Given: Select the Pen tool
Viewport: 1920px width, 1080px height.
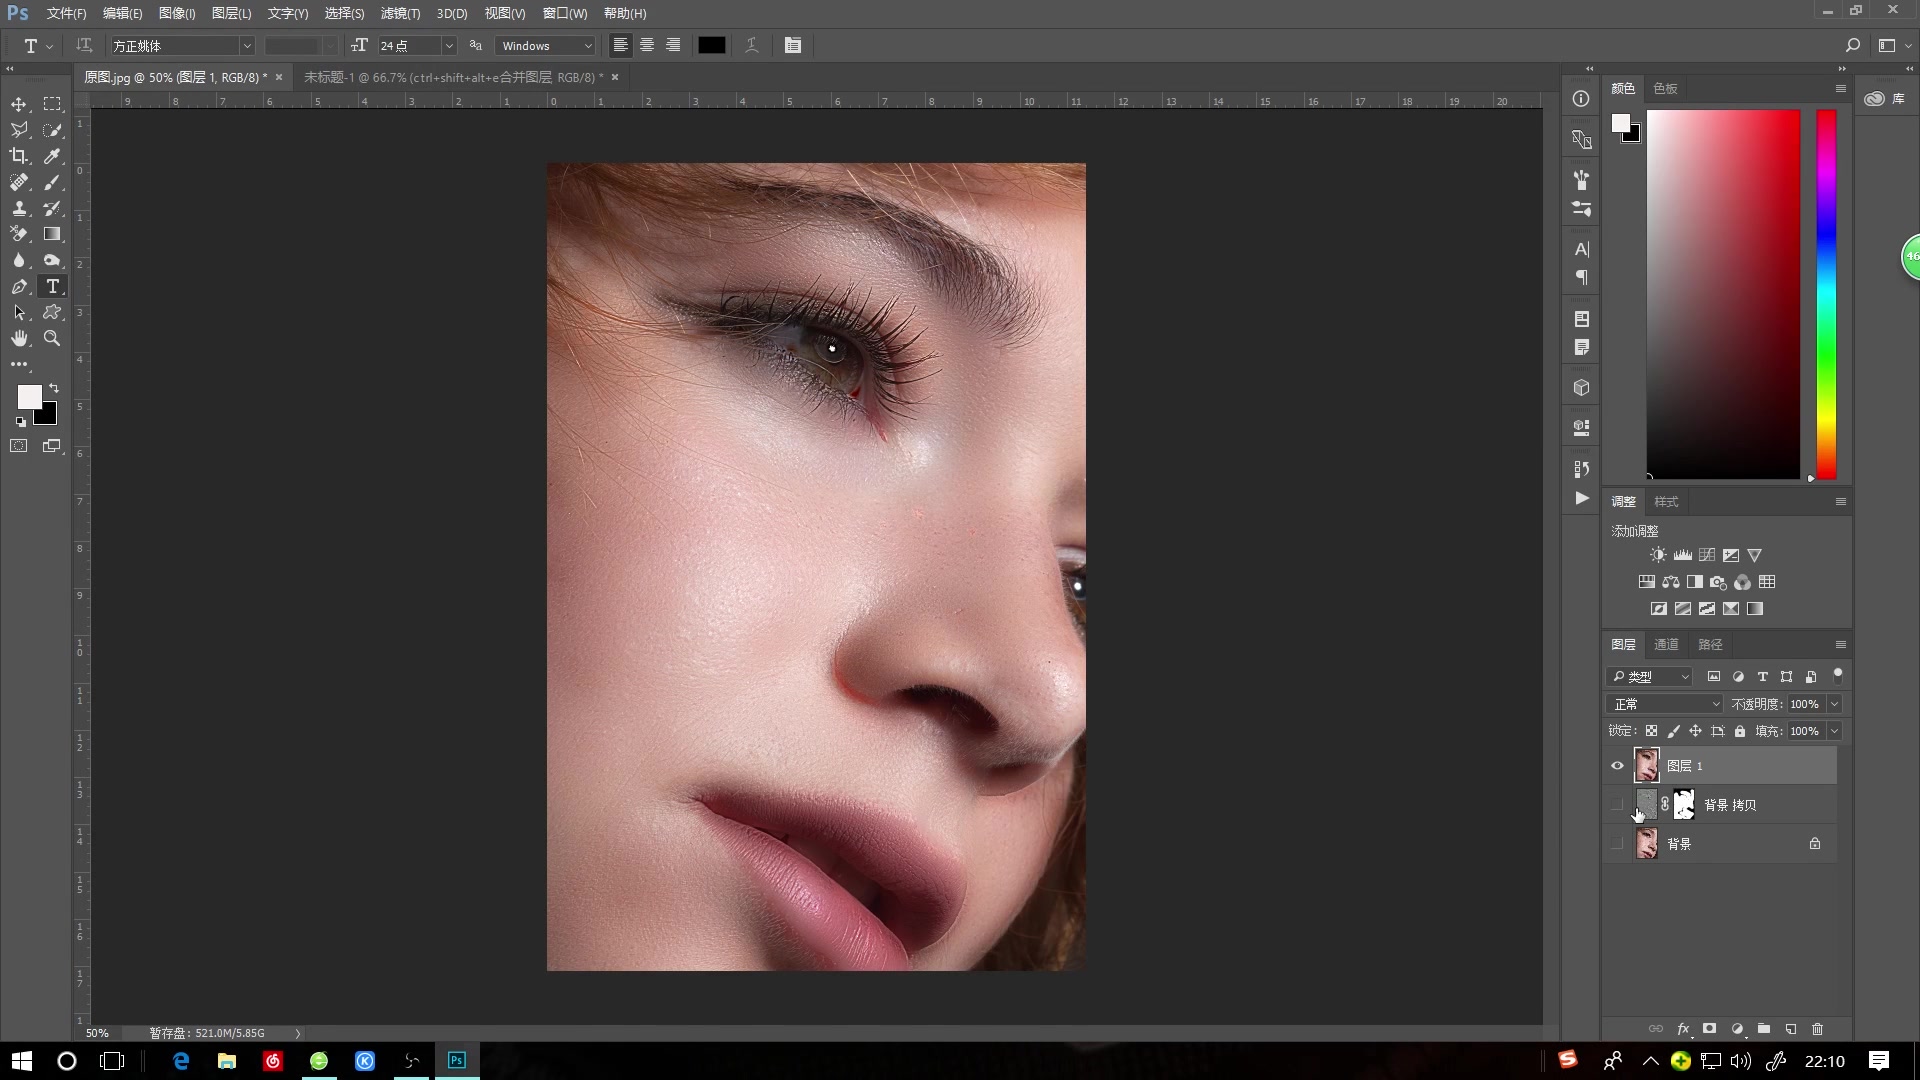Looking at the screenshot, I should (x=19, y=287).
